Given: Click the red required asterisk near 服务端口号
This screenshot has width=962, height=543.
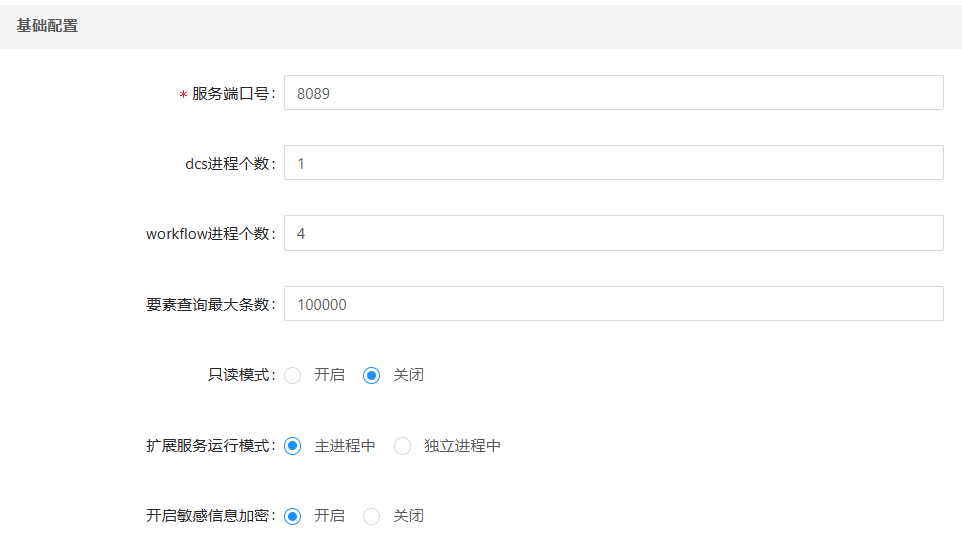Looking at the screenshot, I should coord(183,95).
